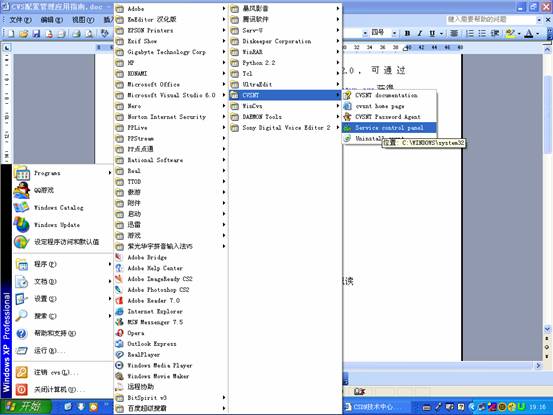Open the 编辑 menu in Word
The width and height of the screenshot is (553, 415).
coord(52,20)
